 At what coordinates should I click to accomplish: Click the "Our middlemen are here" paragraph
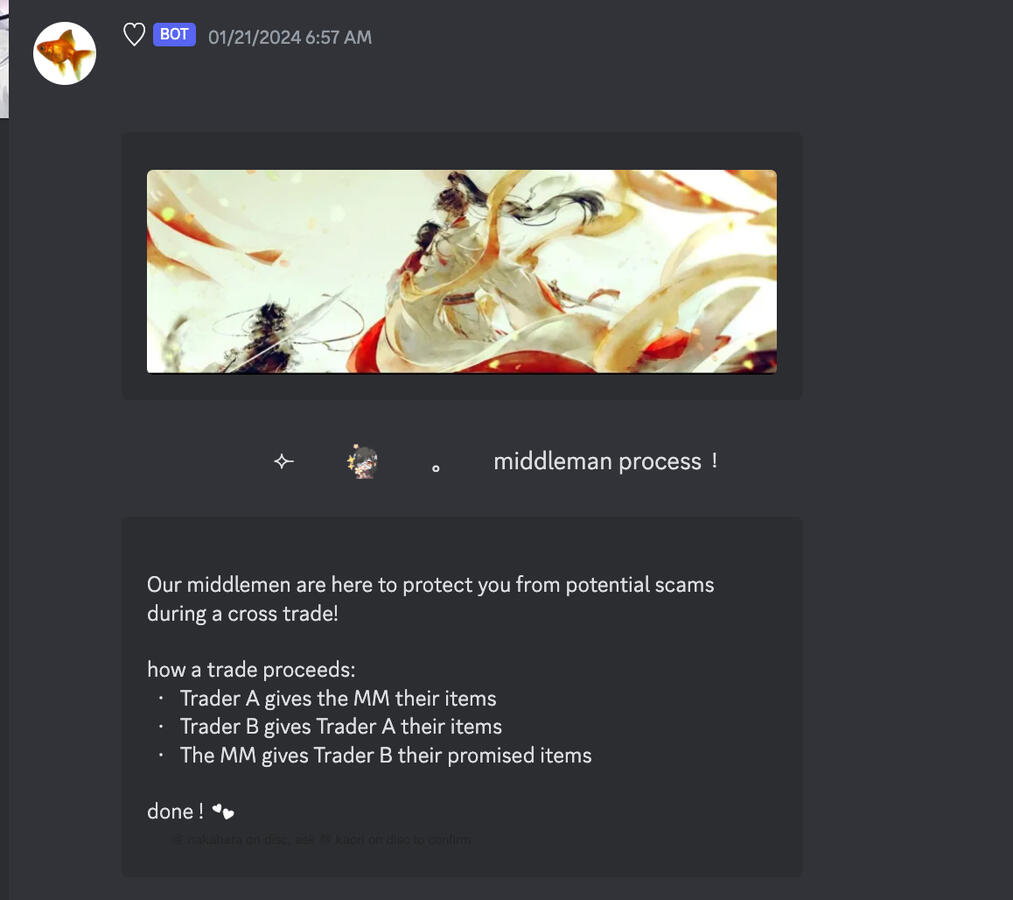431,599
